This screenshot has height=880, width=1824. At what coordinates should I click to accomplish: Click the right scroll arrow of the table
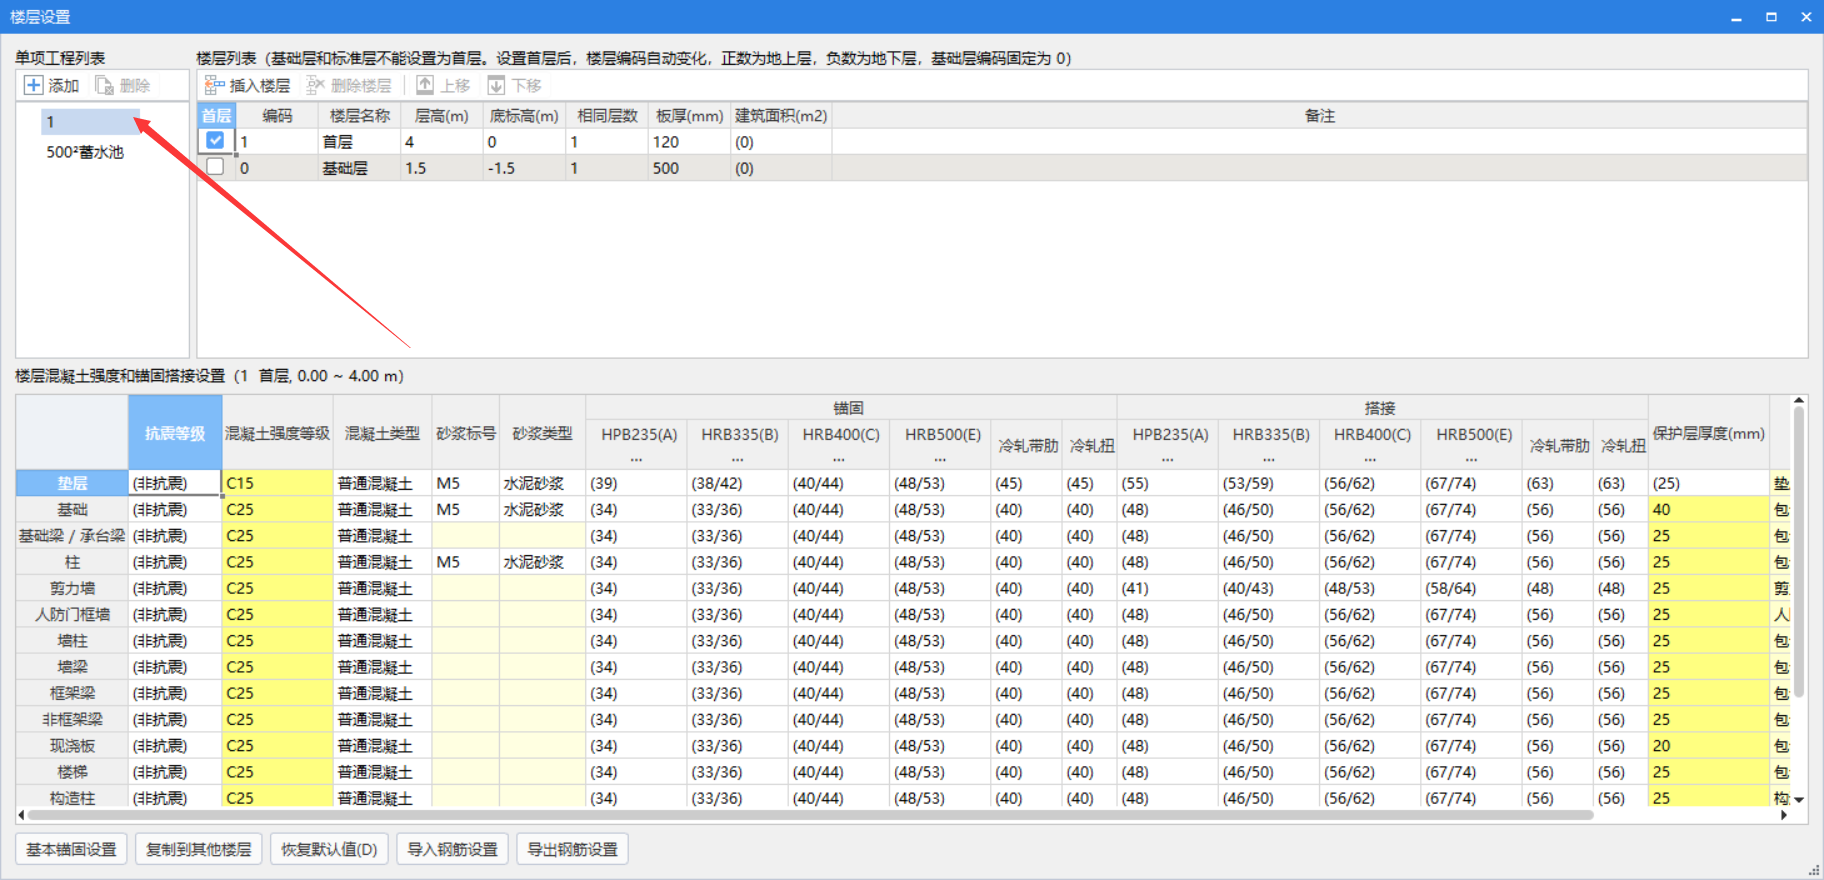[x=1783, y=815]
